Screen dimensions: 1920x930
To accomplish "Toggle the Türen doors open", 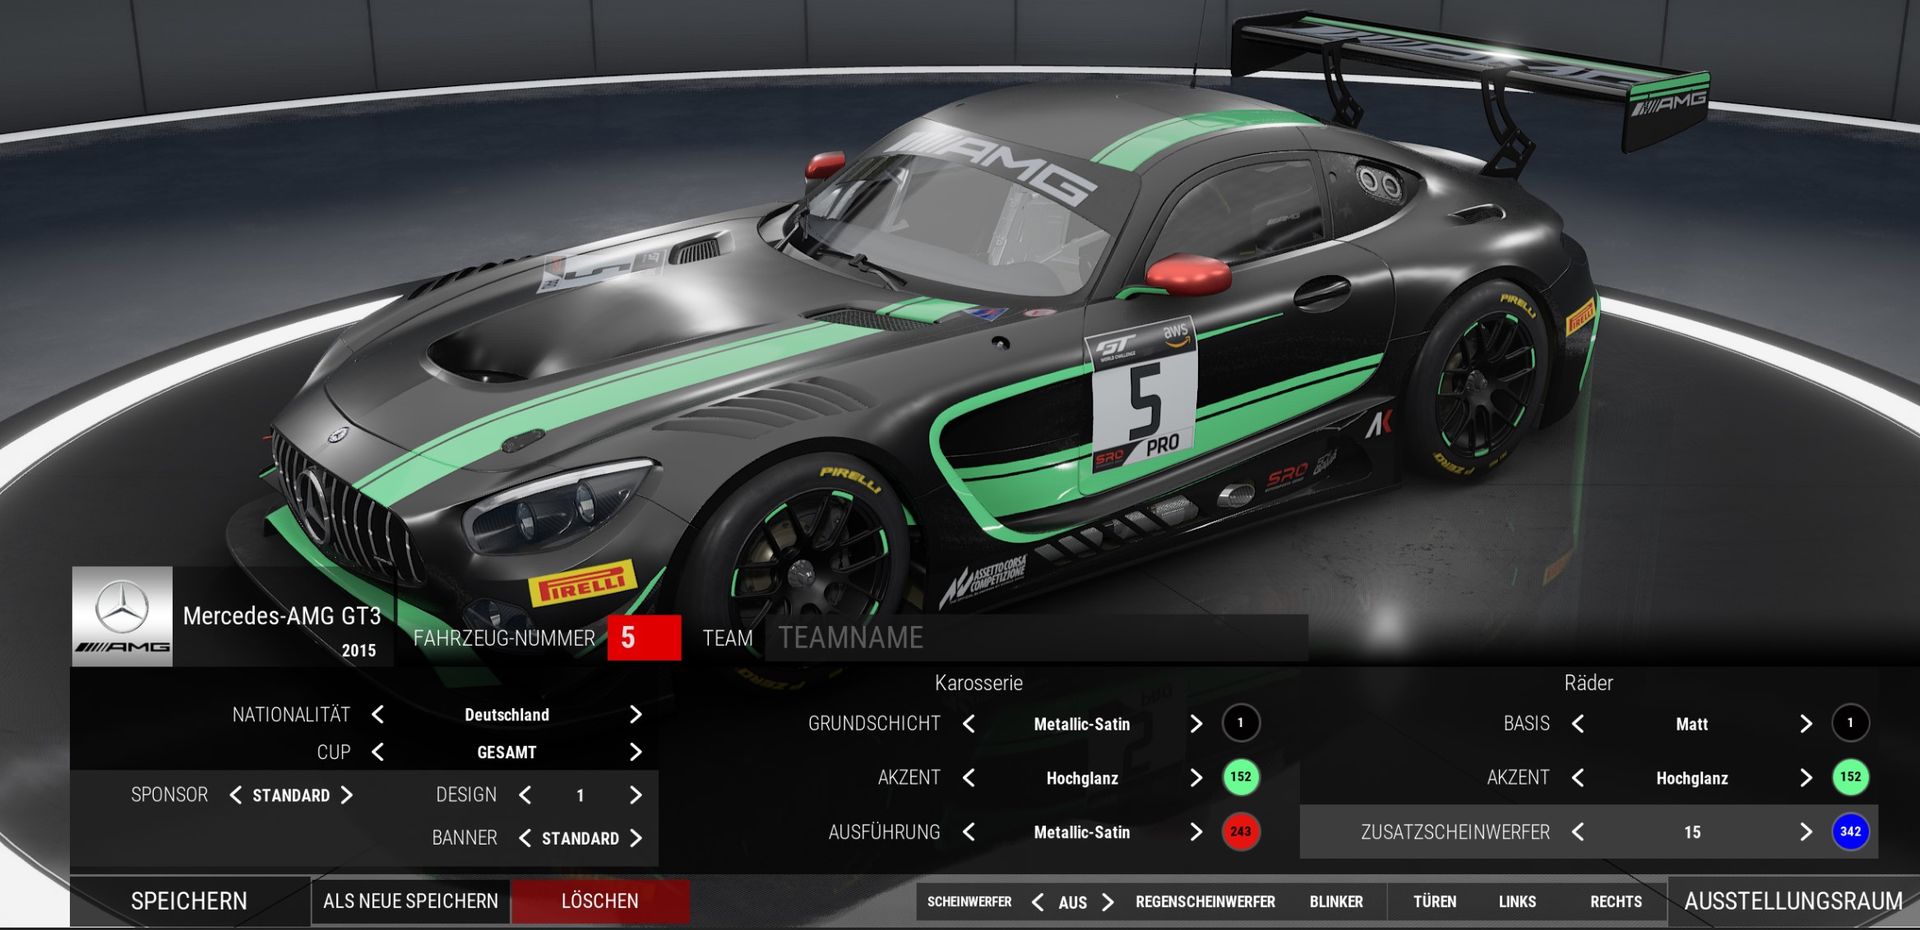I will tap(1434, 902).
